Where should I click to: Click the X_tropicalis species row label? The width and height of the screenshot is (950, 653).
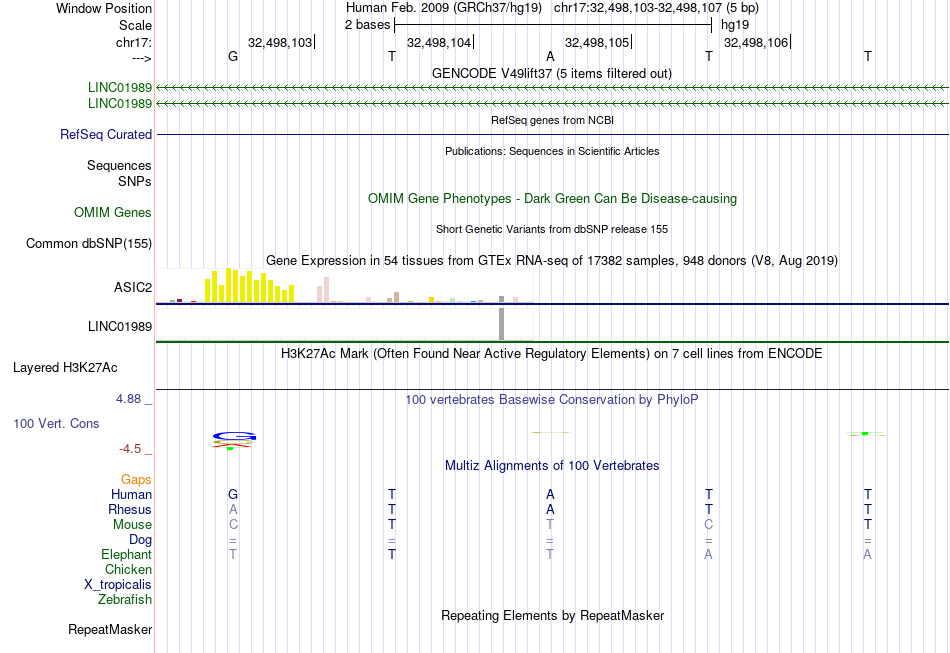point(118,585)
